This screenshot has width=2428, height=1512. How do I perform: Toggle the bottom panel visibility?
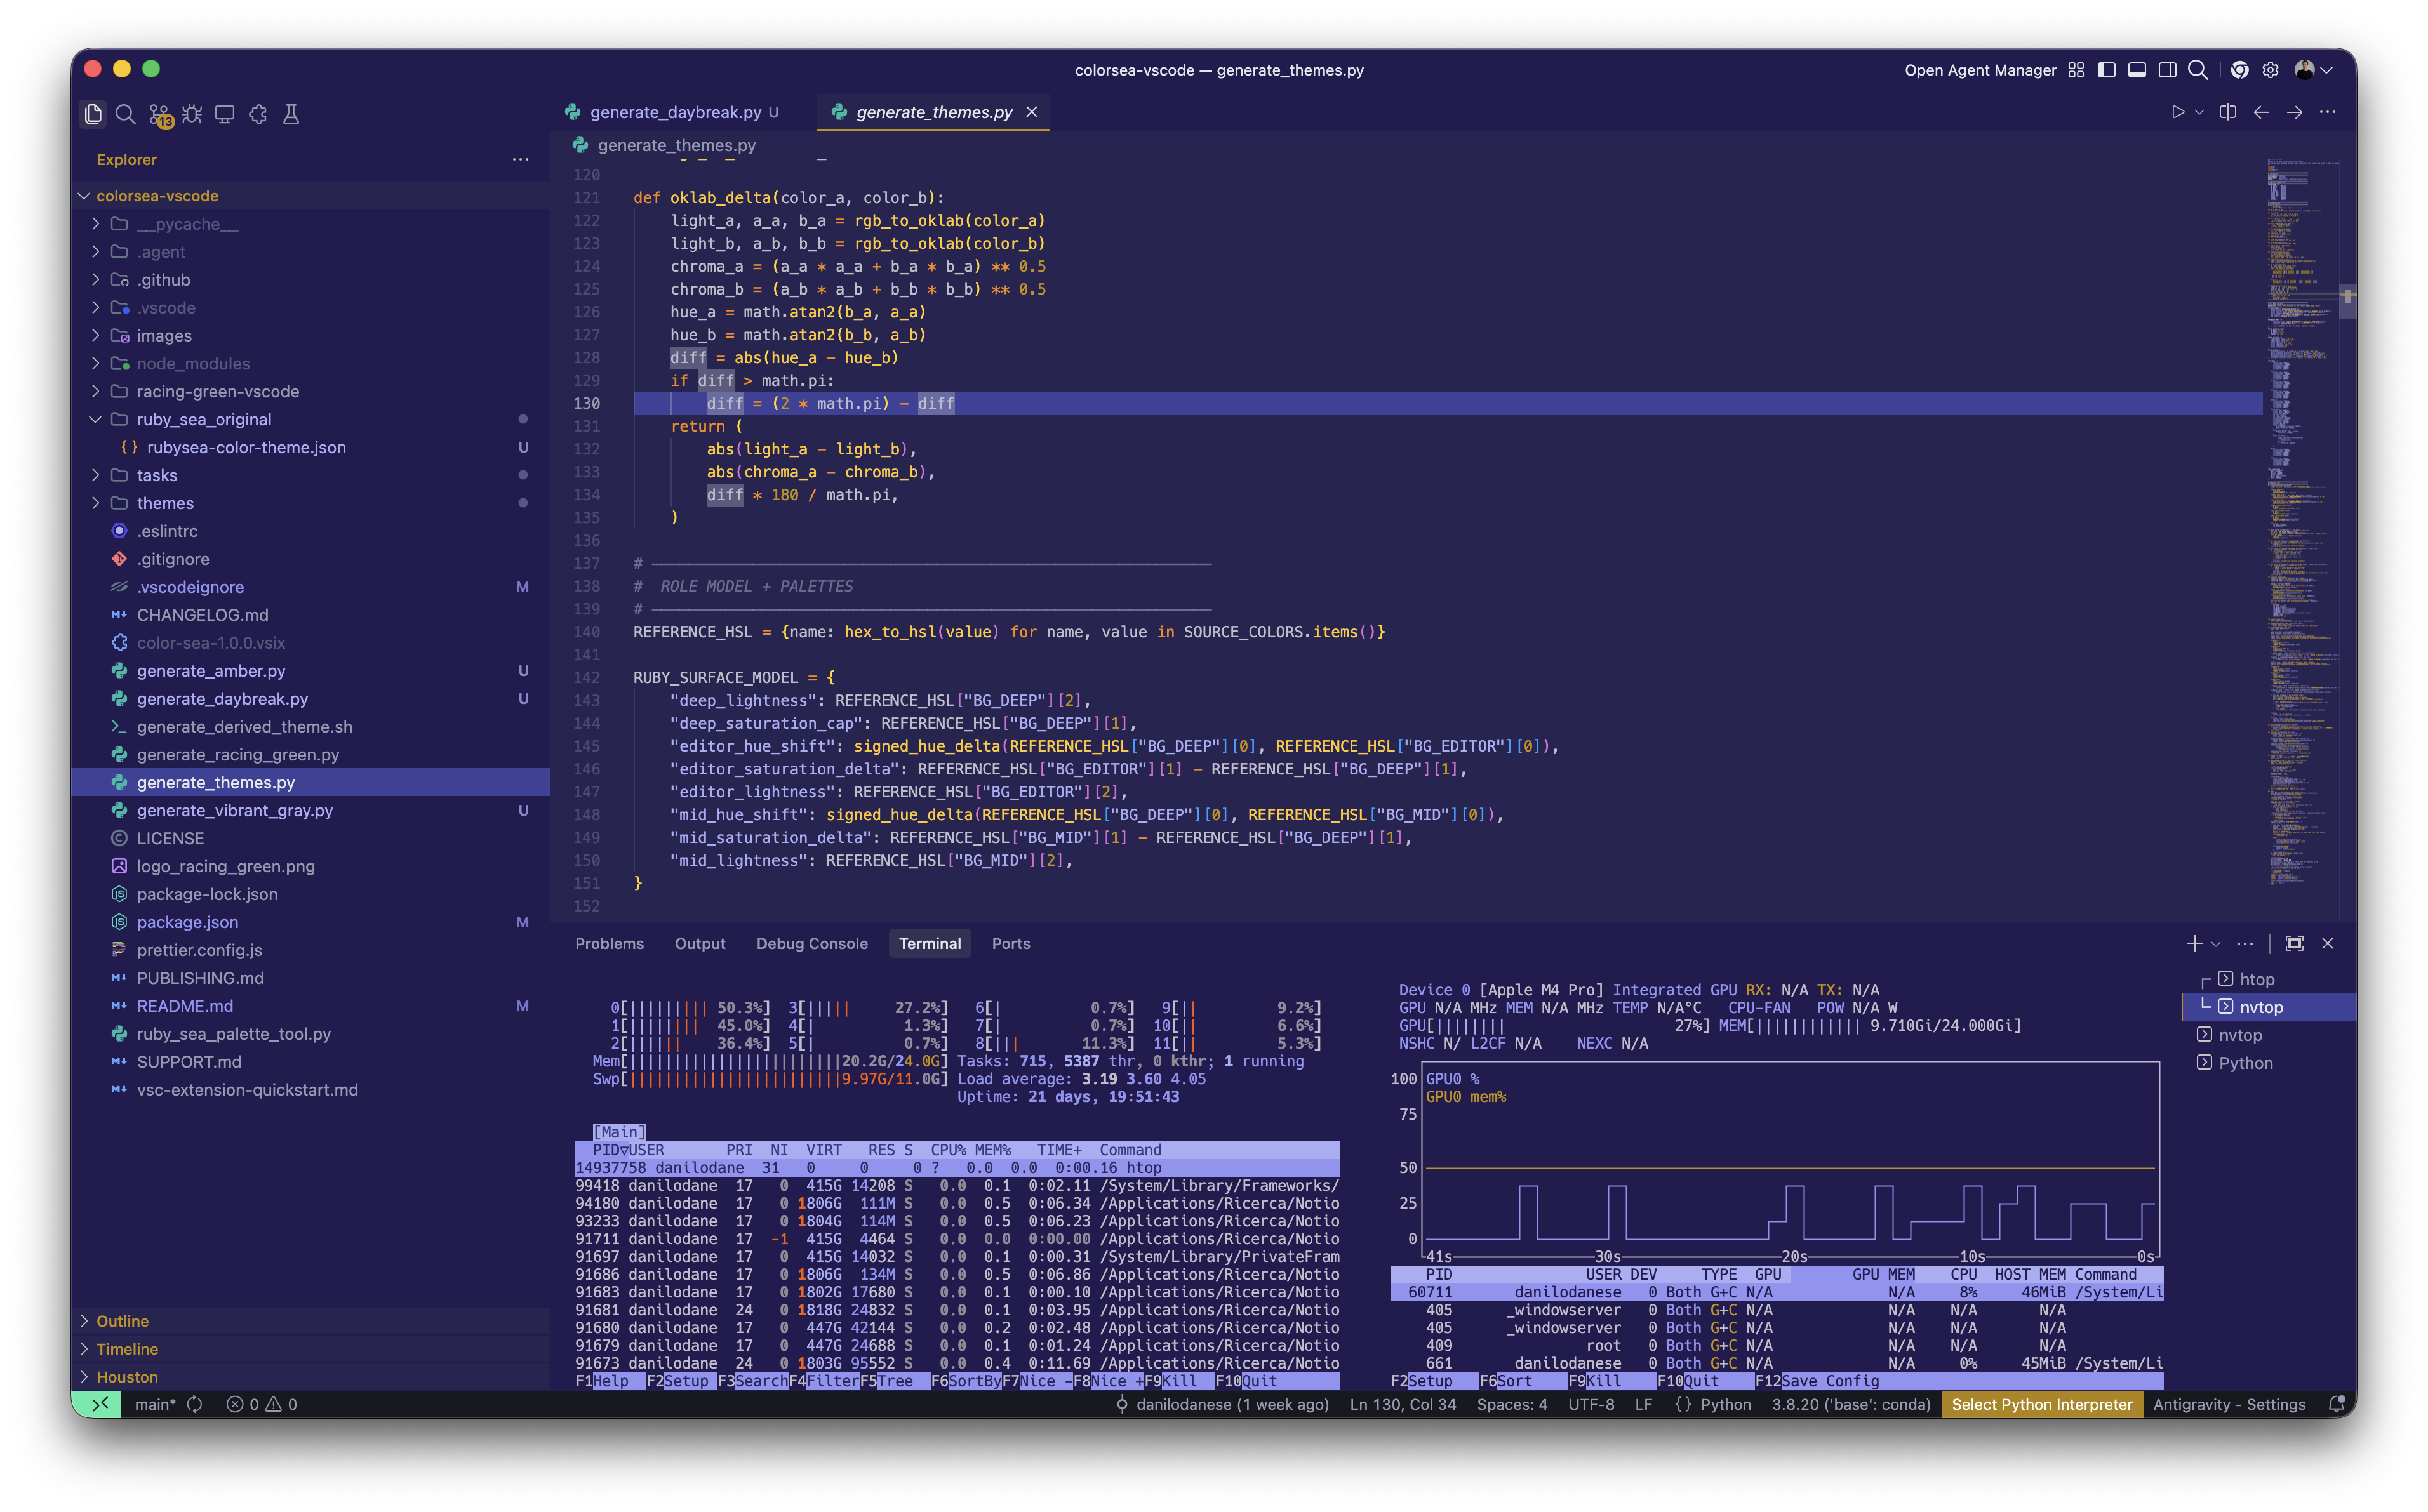click(2137, 70)
